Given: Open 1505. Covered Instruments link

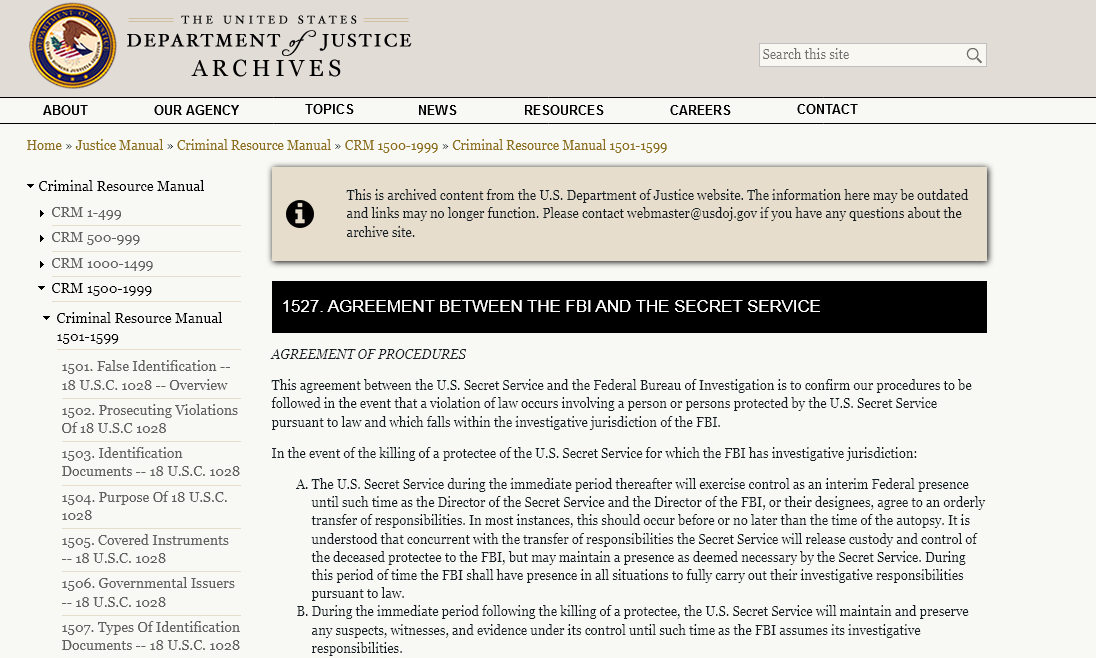Looking at the screenshot, I should click(145, 549).
